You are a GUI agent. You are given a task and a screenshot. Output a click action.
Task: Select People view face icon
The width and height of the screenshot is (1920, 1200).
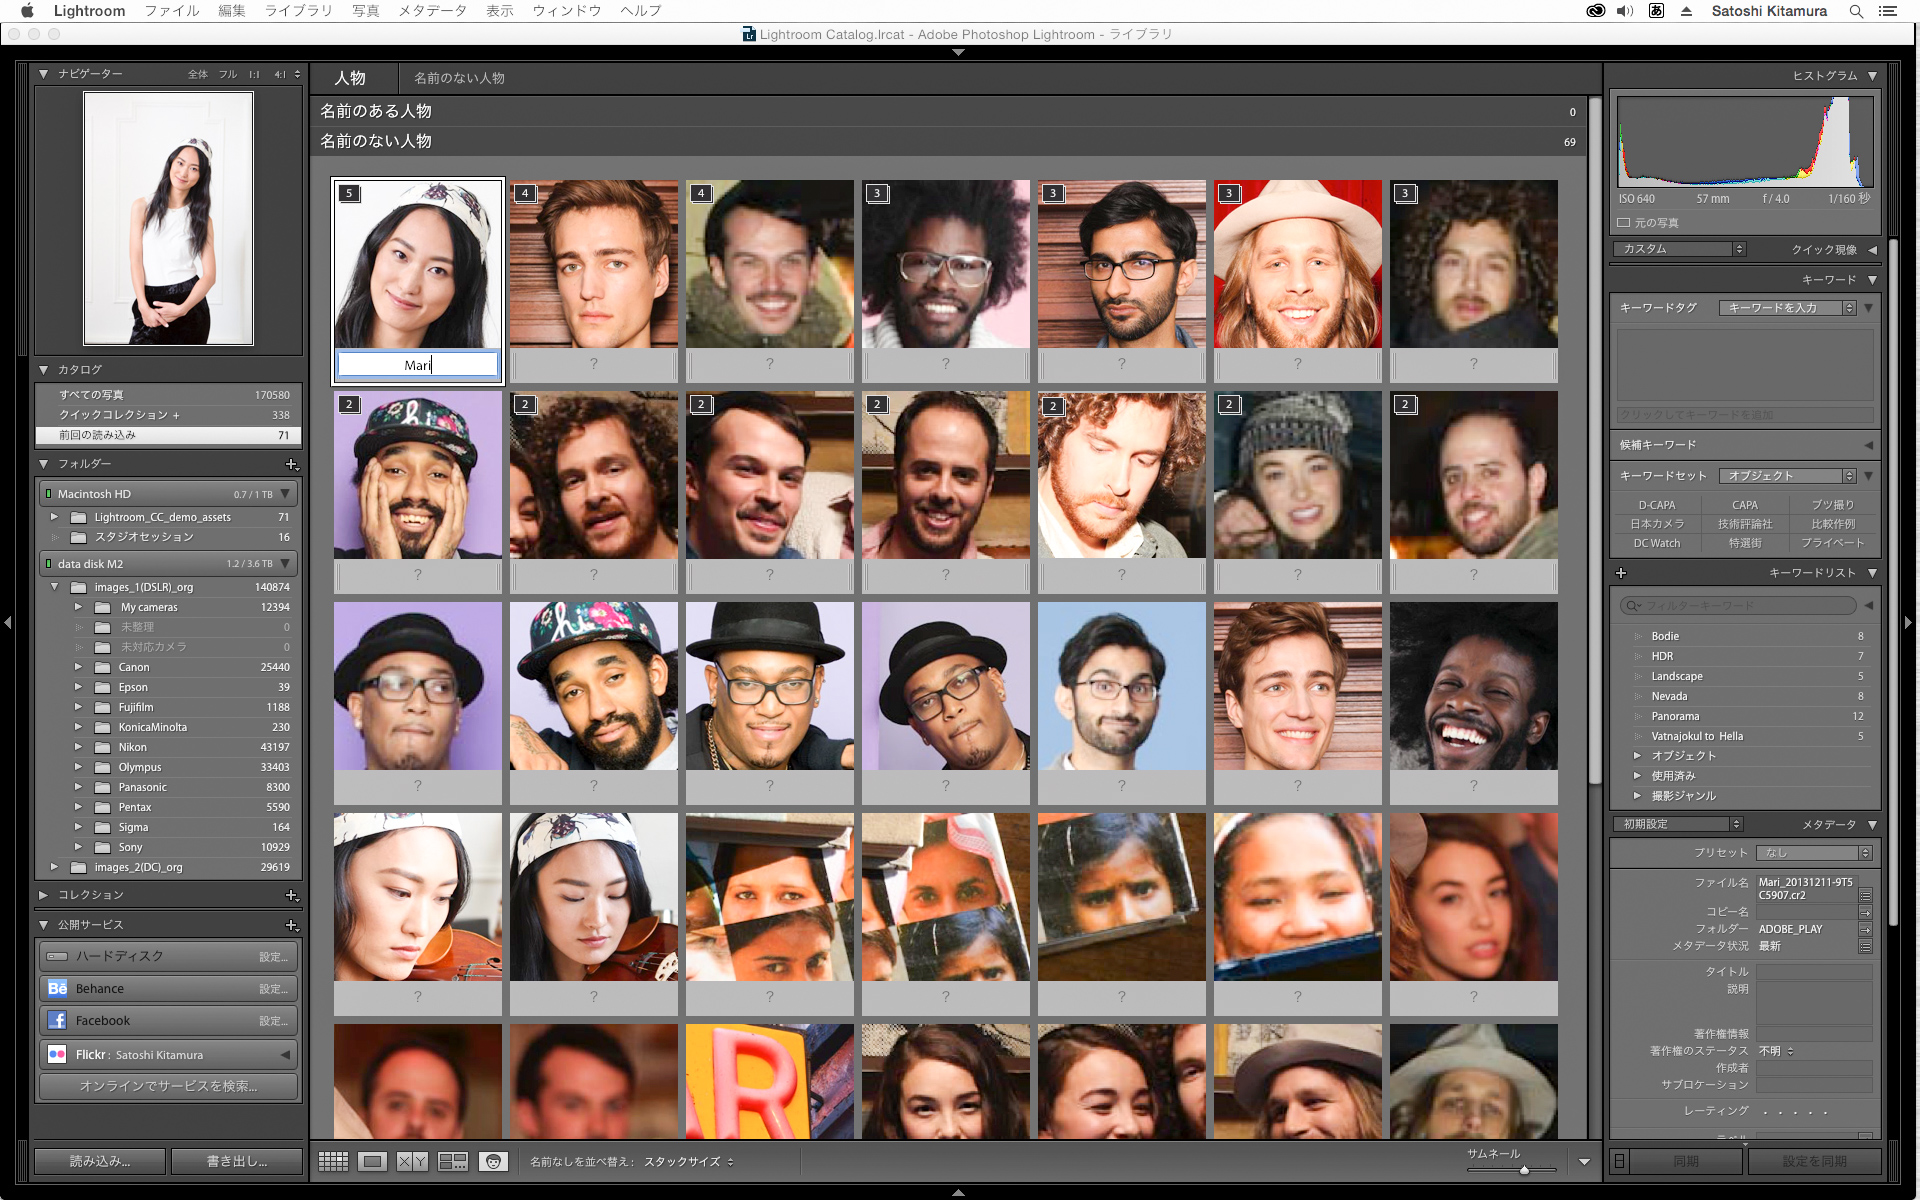(493, 1161)
